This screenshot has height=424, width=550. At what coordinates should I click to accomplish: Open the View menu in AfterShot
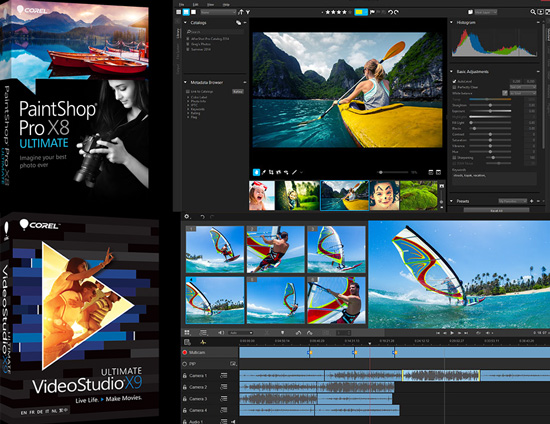coord(210,5)
